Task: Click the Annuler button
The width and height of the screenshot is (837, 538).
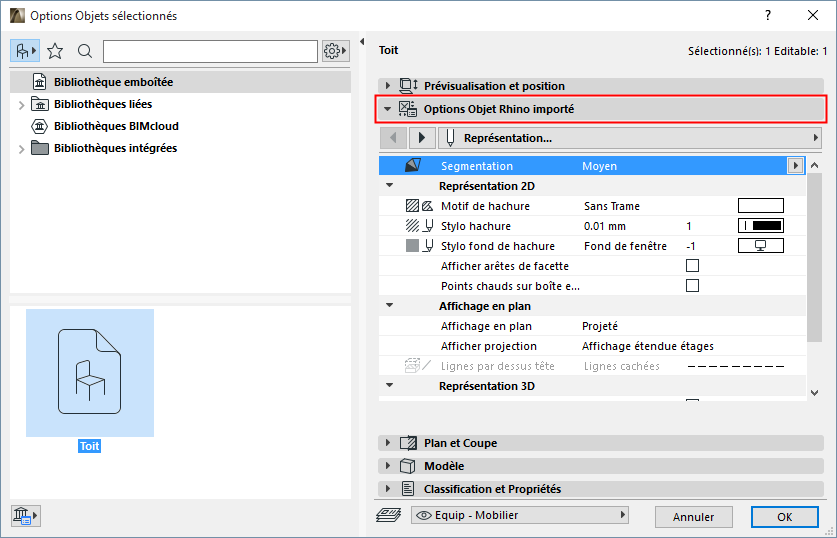Action: pos(693,517)
